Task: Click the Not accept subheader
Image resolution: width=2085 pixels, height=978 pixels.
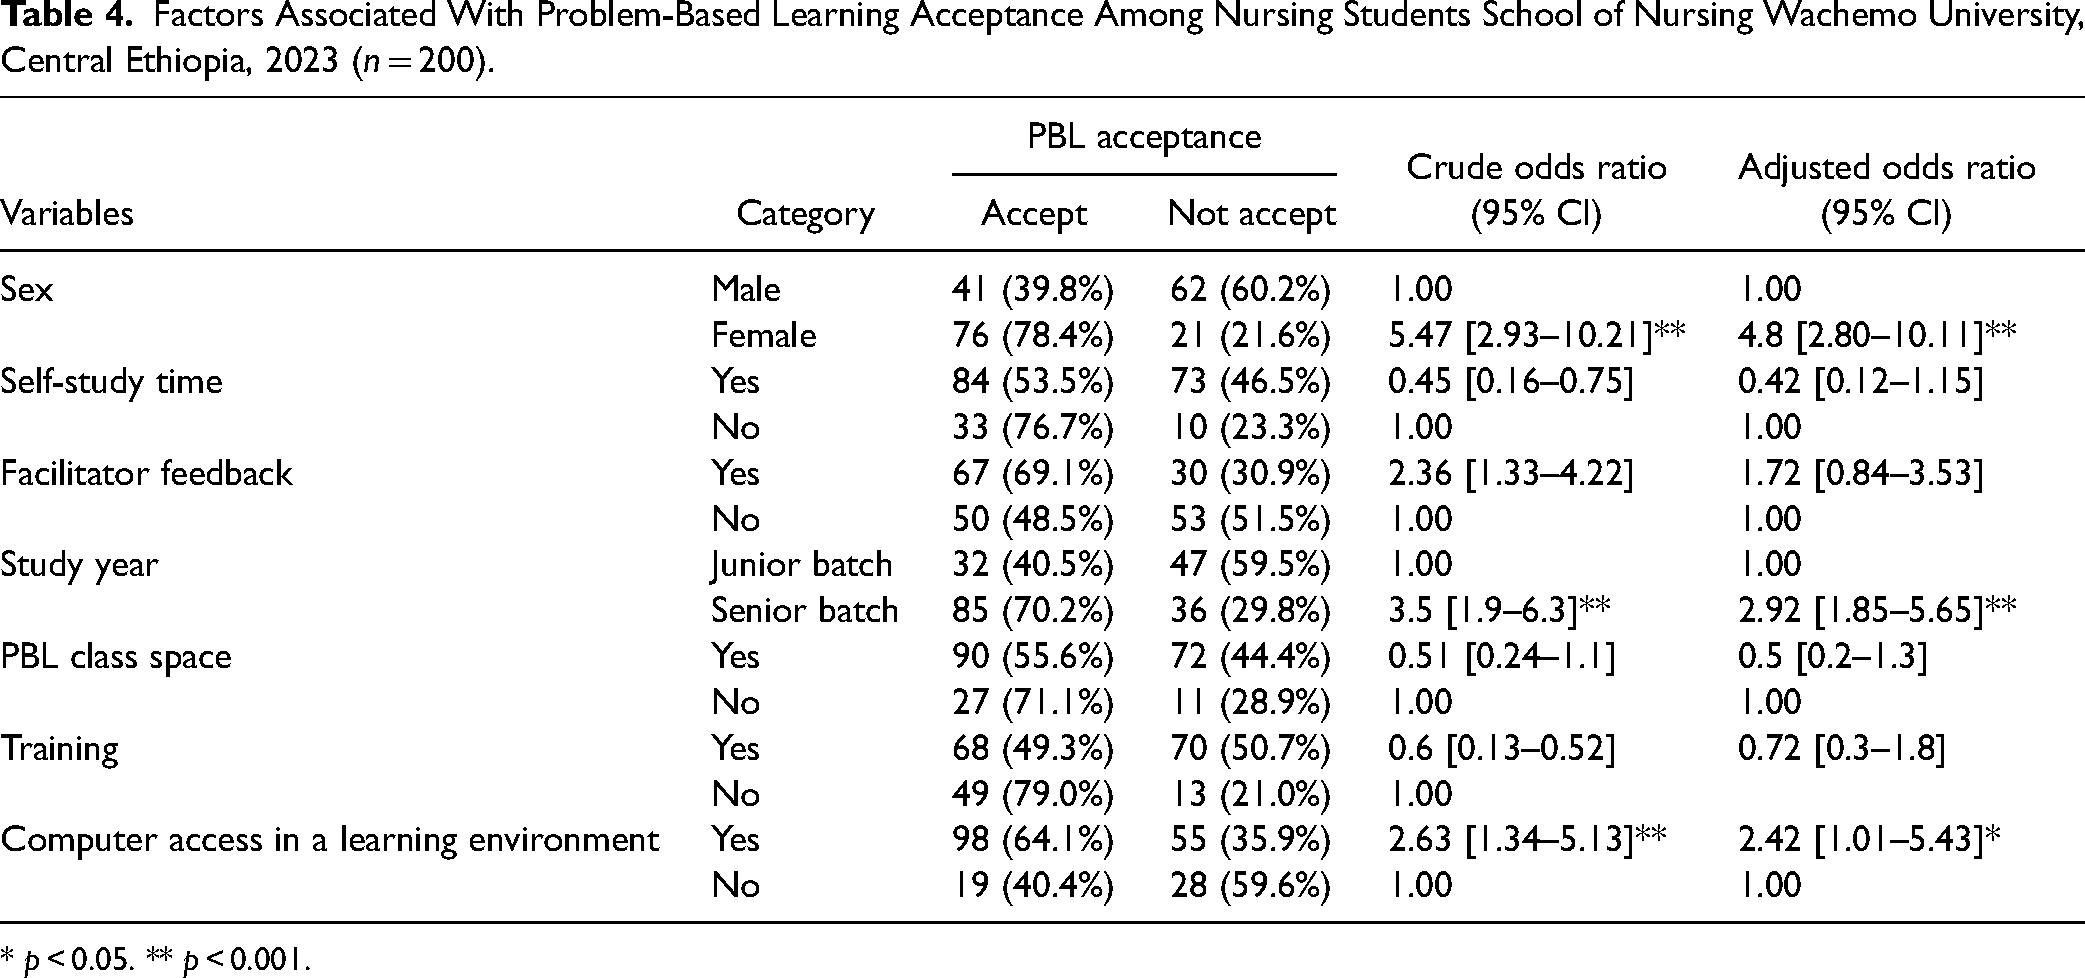Action: coord(1251,213)
